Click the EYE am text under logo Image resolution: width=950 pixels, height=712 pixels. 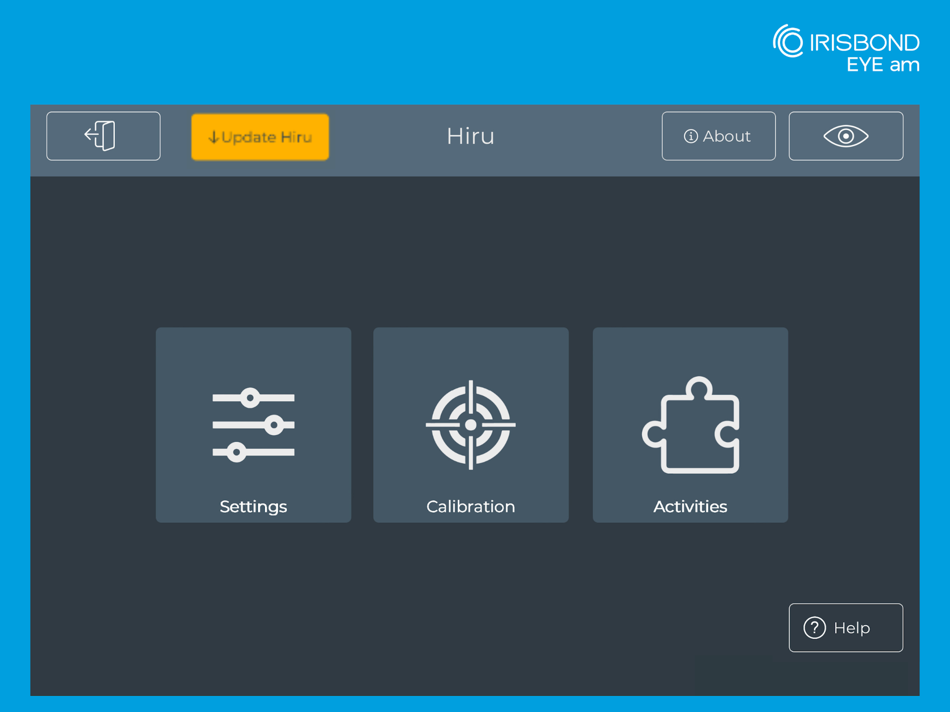(x=883, y=64)
